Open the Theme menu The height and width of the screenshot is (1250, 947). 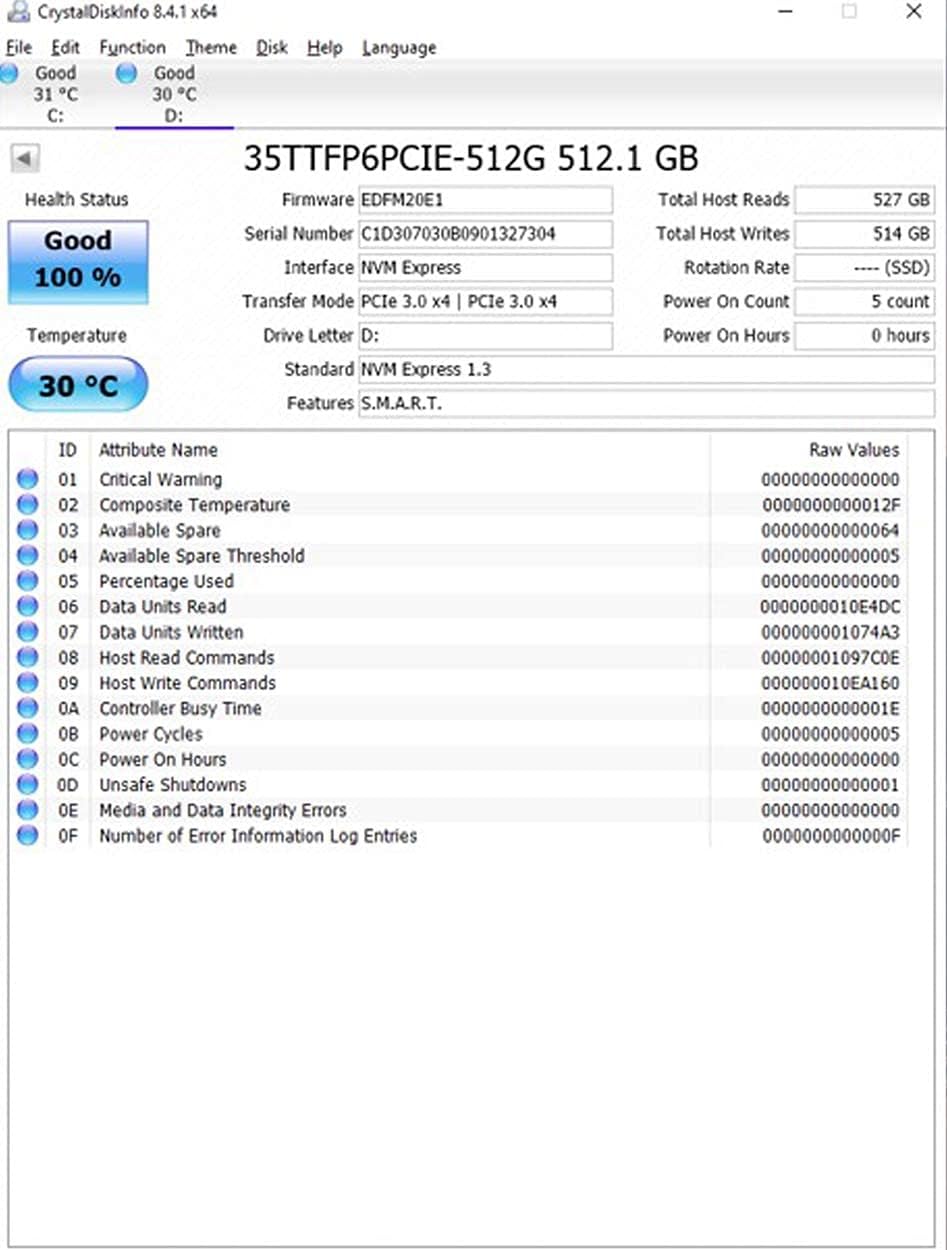(x=210, y=47)
